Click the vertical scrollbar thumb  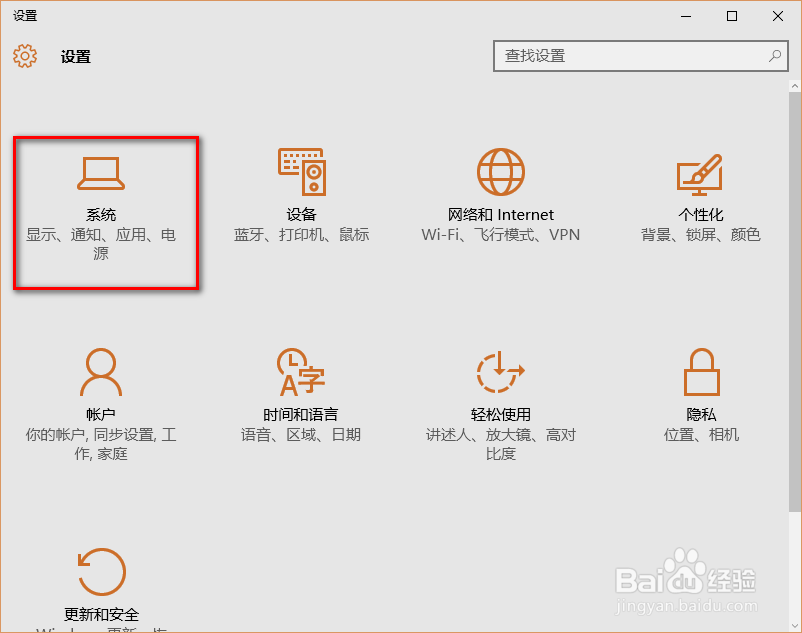(x=795, y=302)
